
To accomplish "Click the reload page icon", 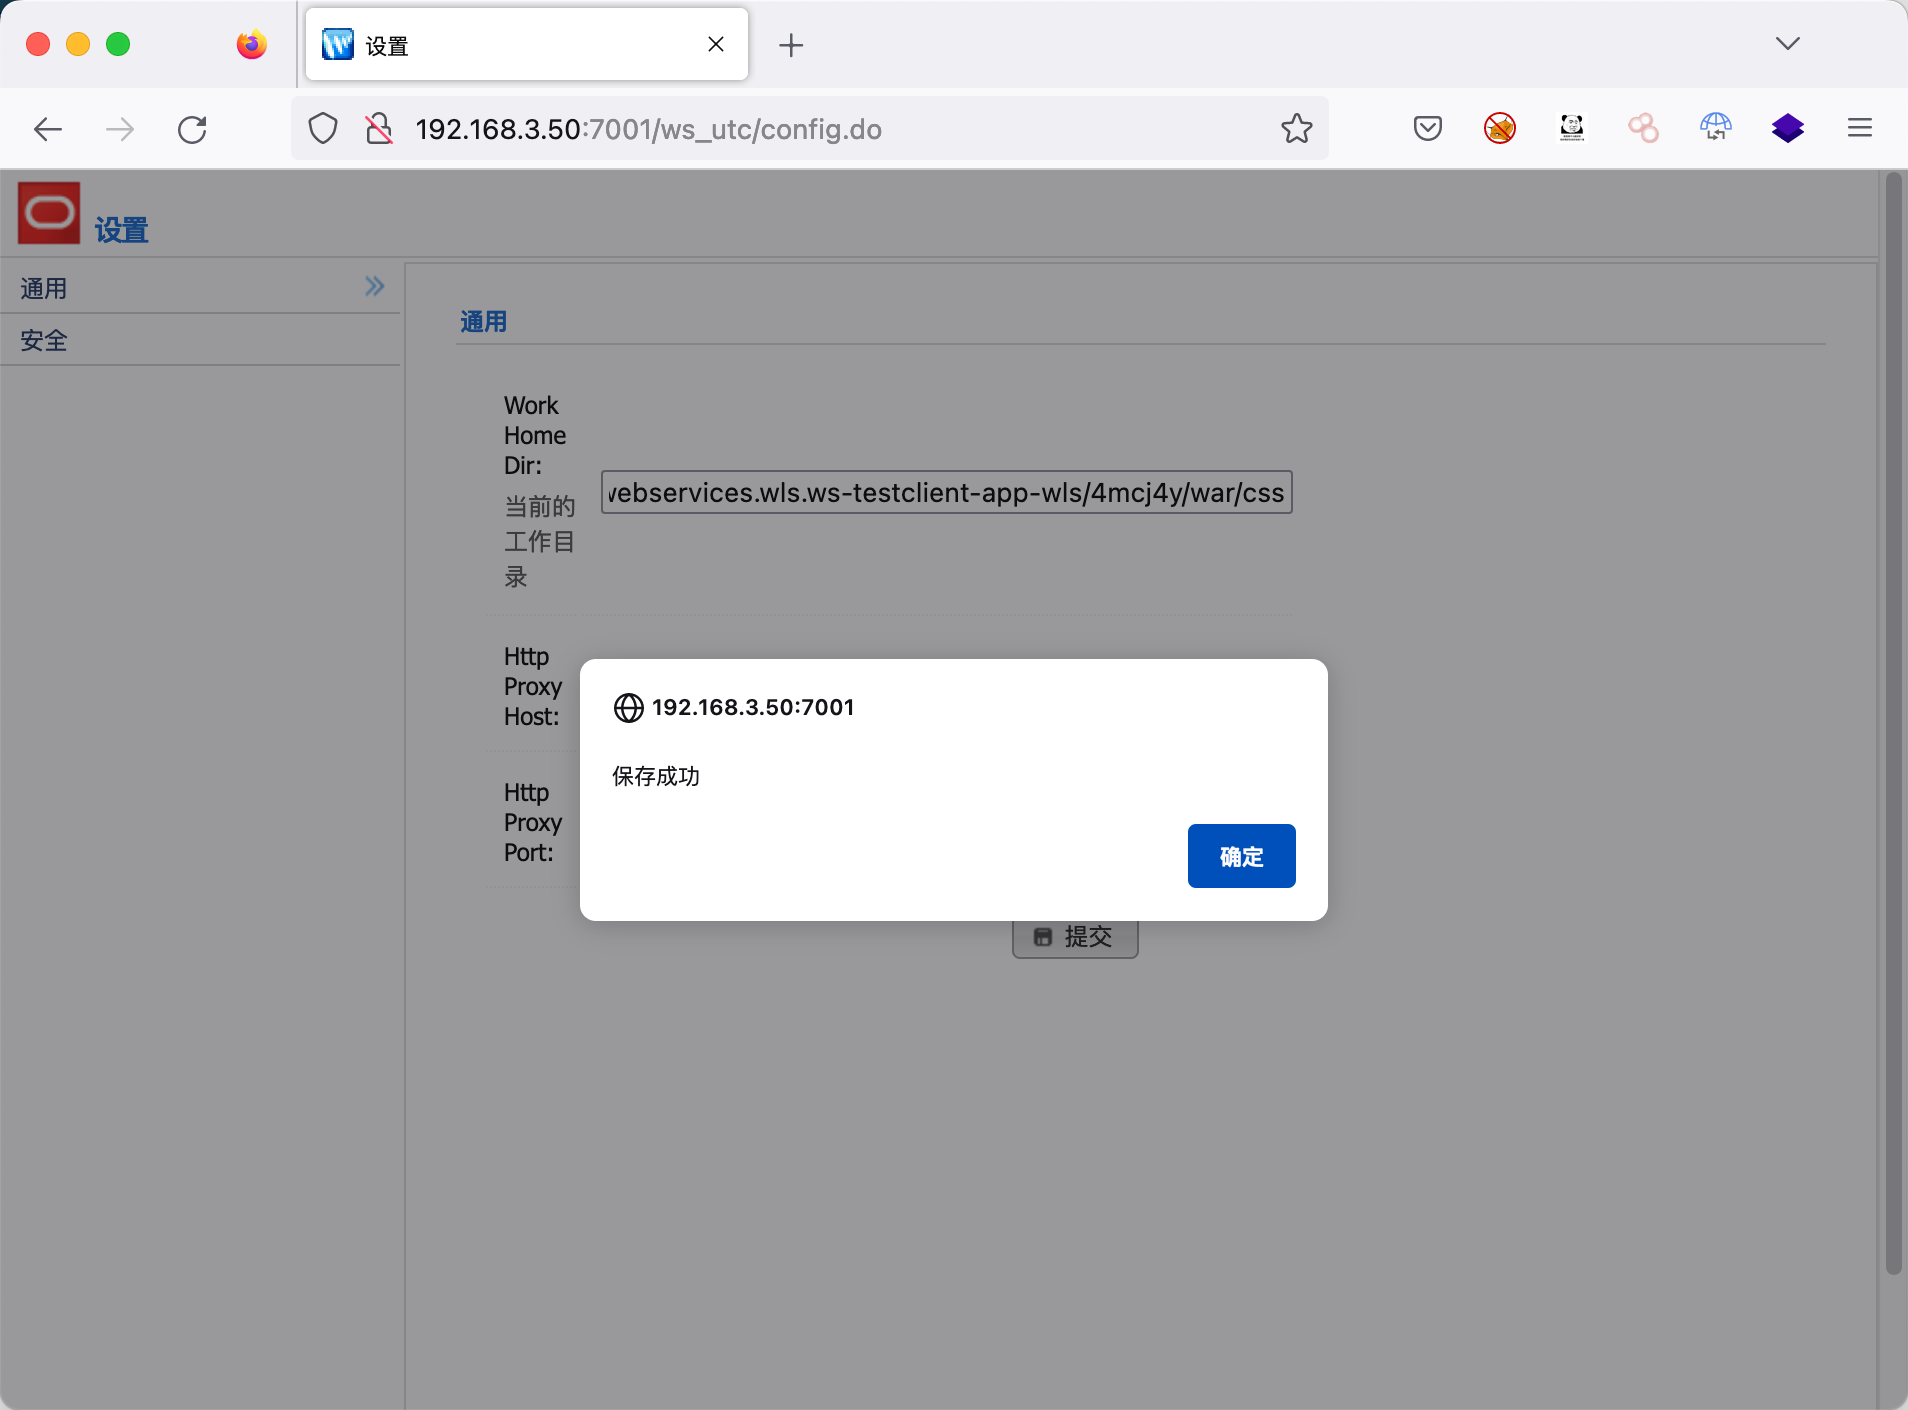I will point(192,129).
